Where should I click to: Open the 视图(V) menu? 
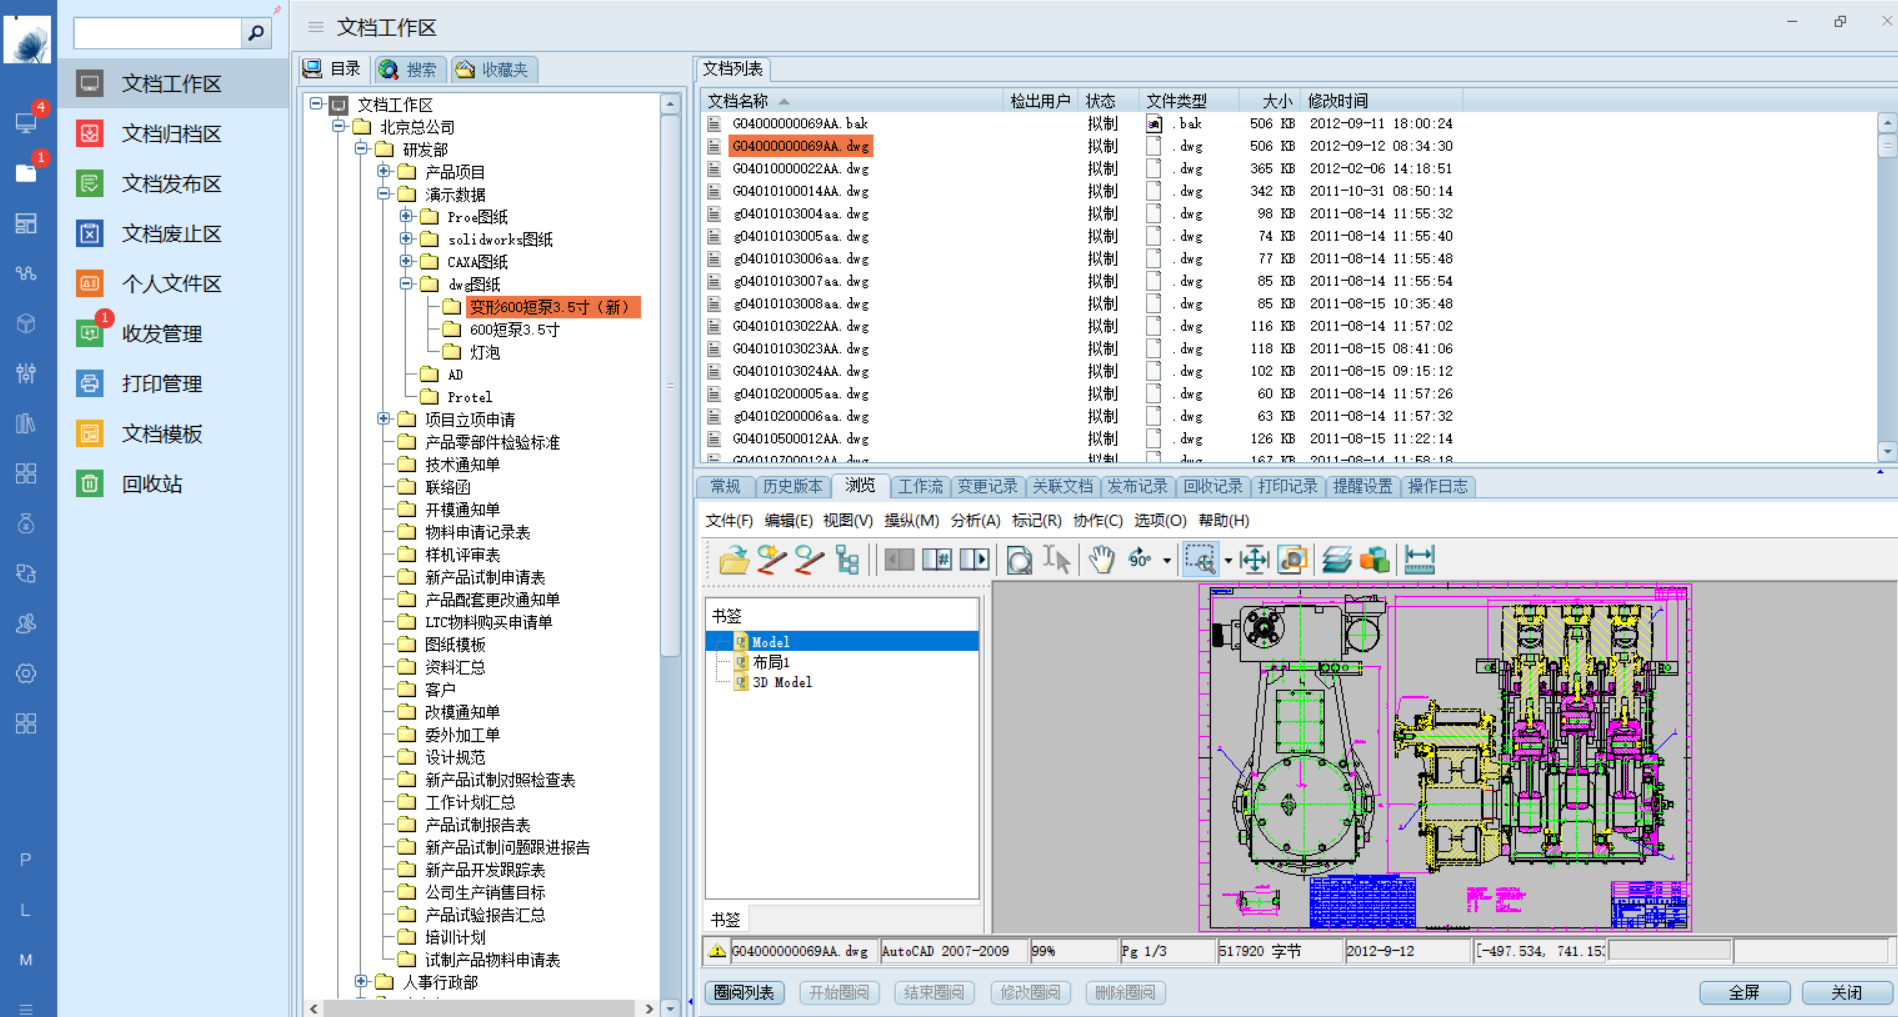click(x=847, y=520)
